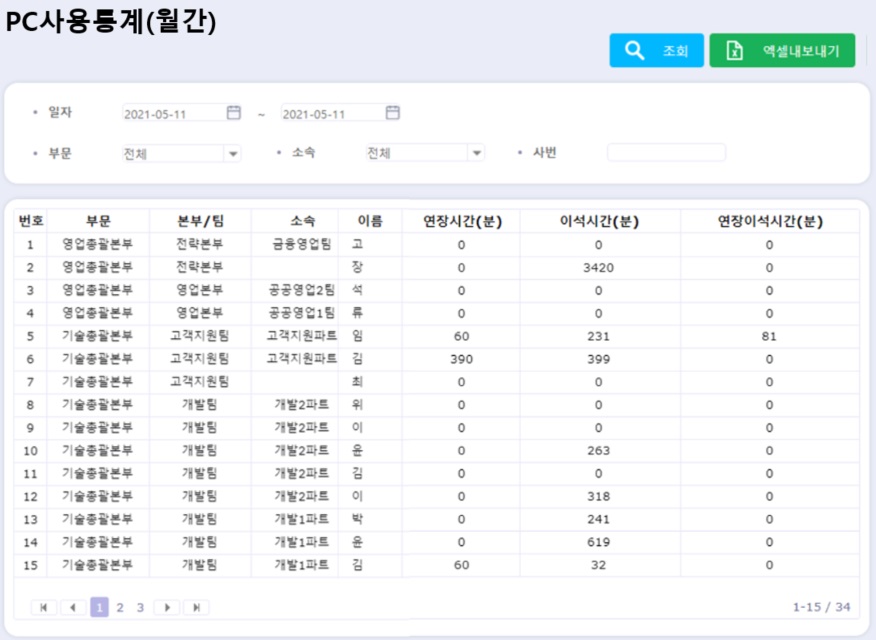The width and height of the screenshot is (876, 640).
Task: Click the name 장 in row 2
Action: pyautogui.click(x=357, y=267)
